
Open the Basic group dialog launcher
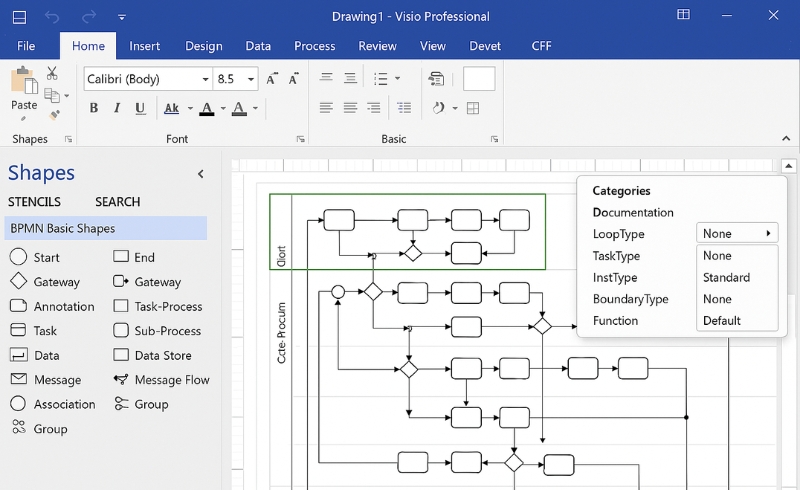pos(494,139)
